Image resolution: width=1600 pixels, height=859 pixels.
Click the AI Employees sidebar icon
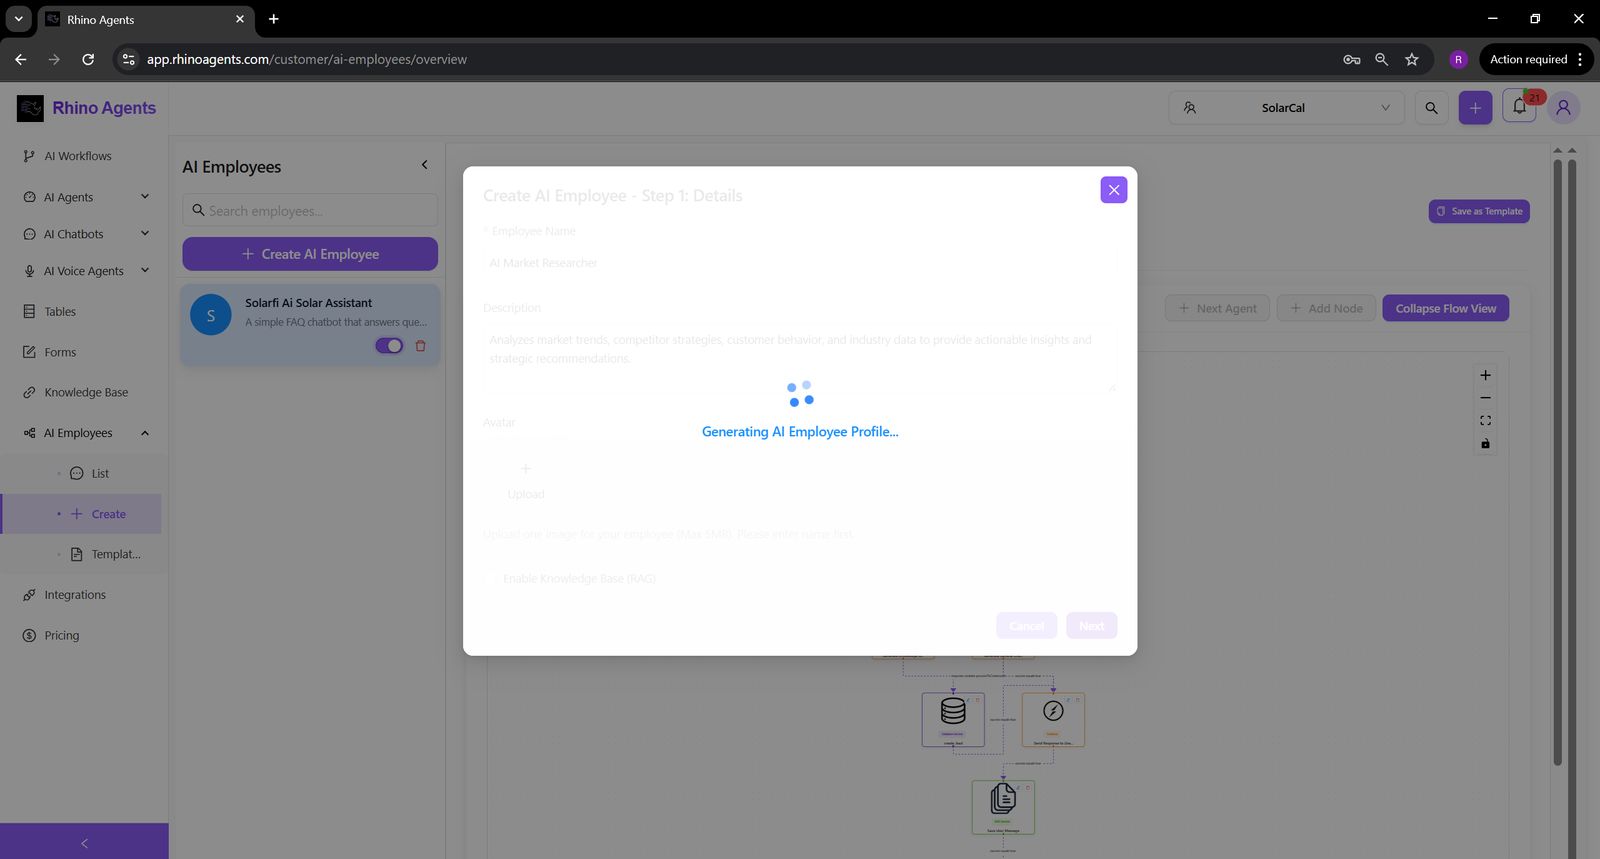[x=29, y=433]
